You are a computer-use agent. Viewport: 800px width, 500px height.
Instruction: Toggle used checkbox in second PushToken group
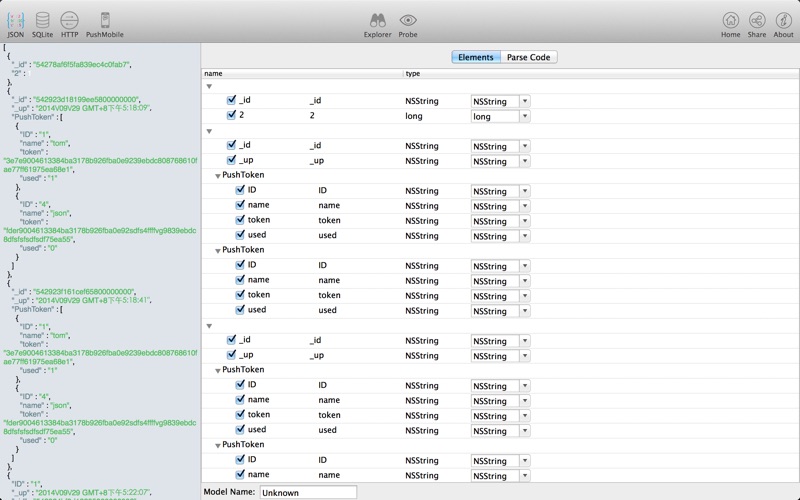240,309
